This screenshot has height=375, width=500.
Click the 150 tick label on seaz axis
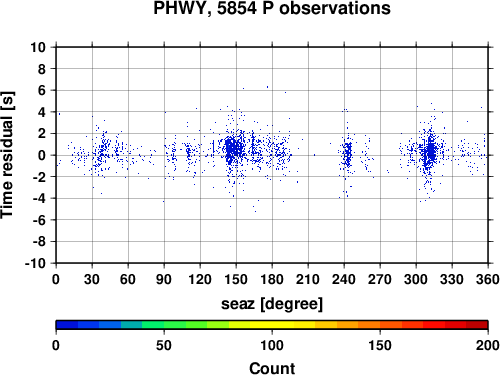[x=236, y=279]
